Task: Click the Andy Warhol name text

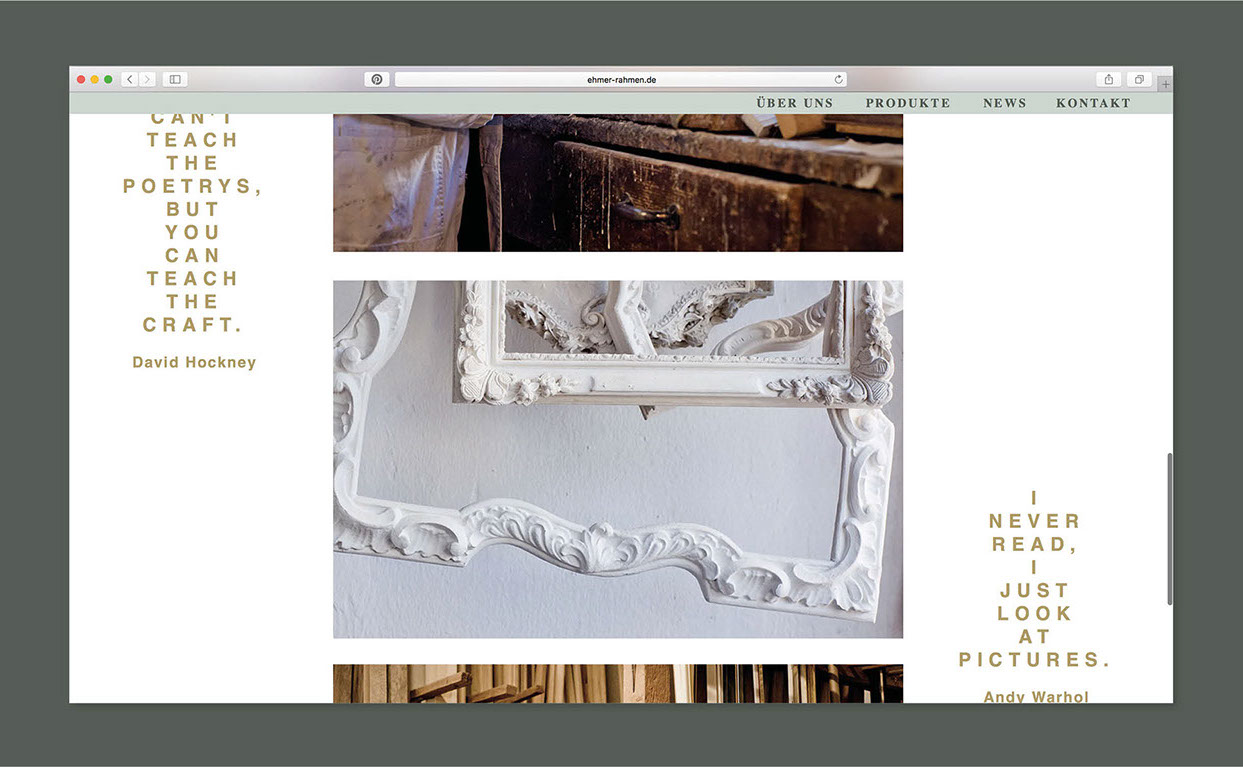Action: (x=1036, y=696)
